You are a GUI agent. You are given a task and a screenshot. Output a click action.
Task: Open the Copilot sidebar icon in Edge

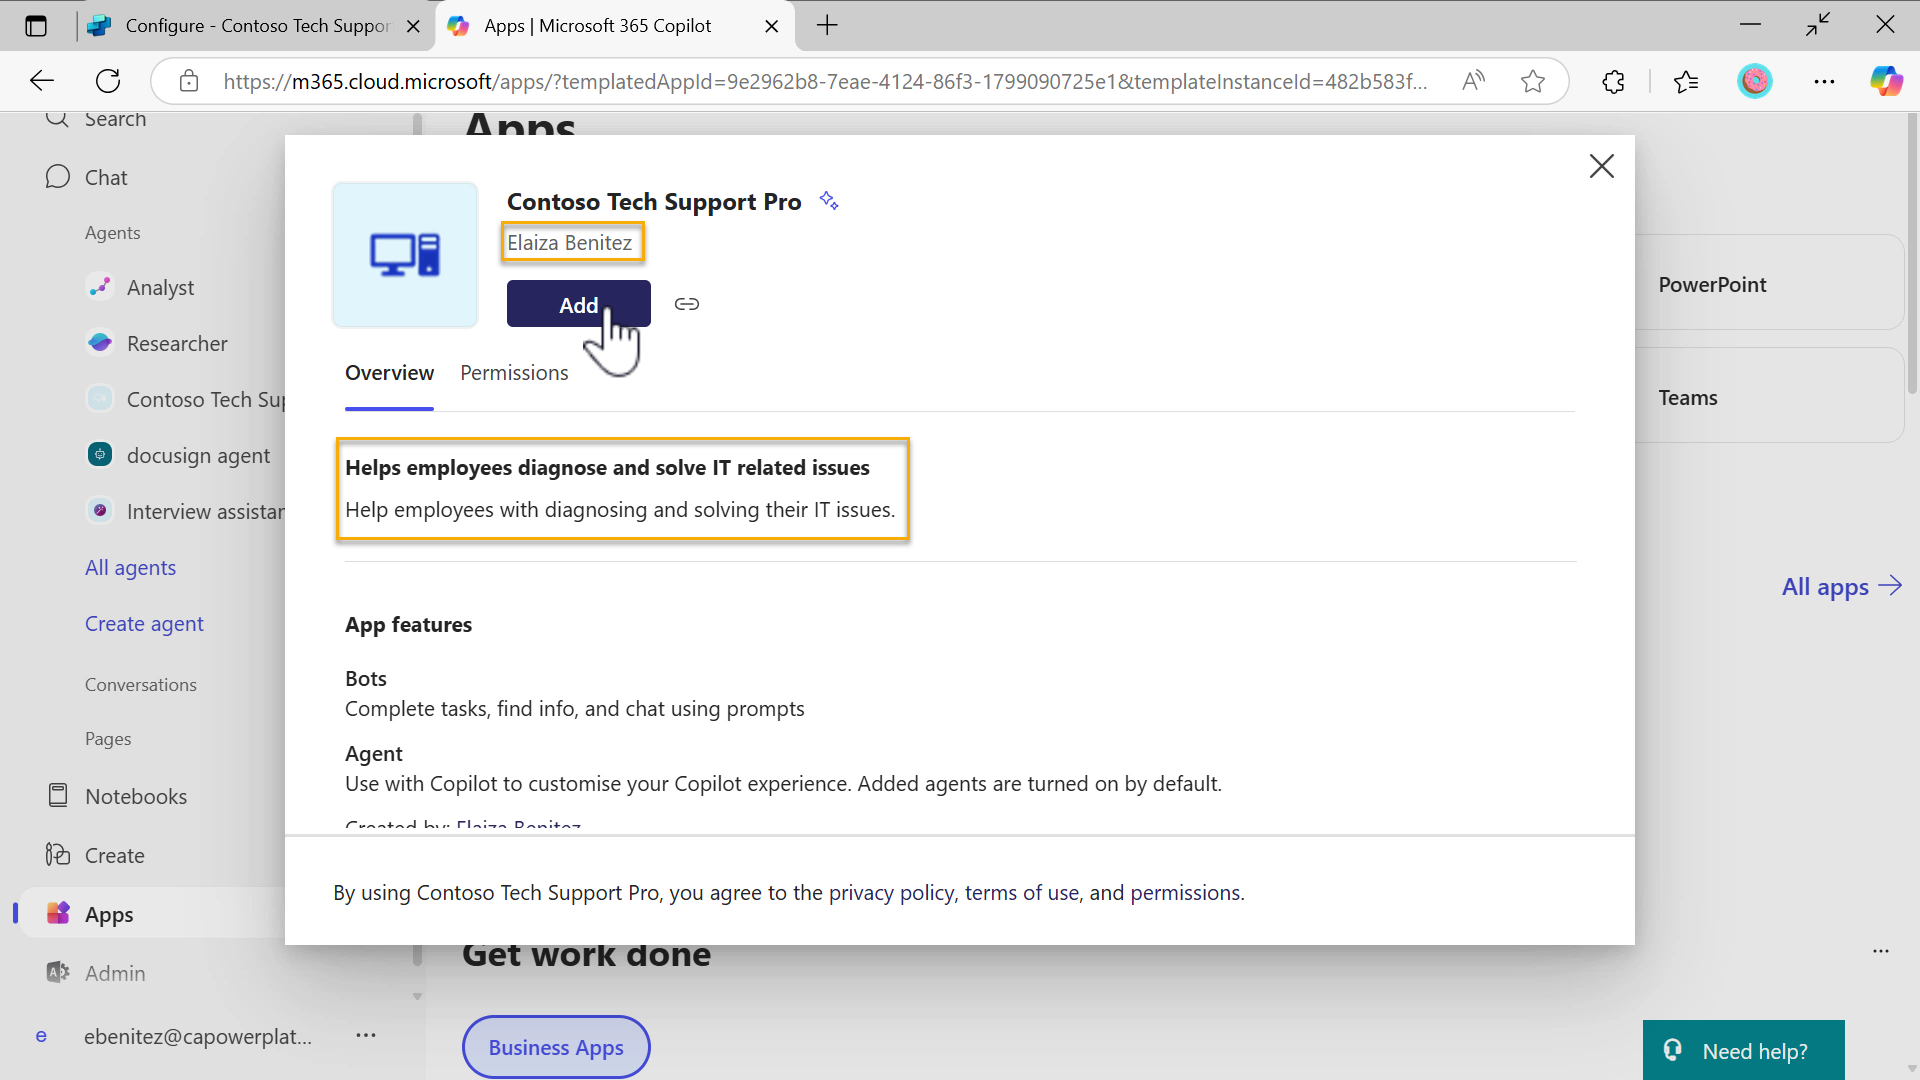pyautogui.click(x=1887, y=81)
